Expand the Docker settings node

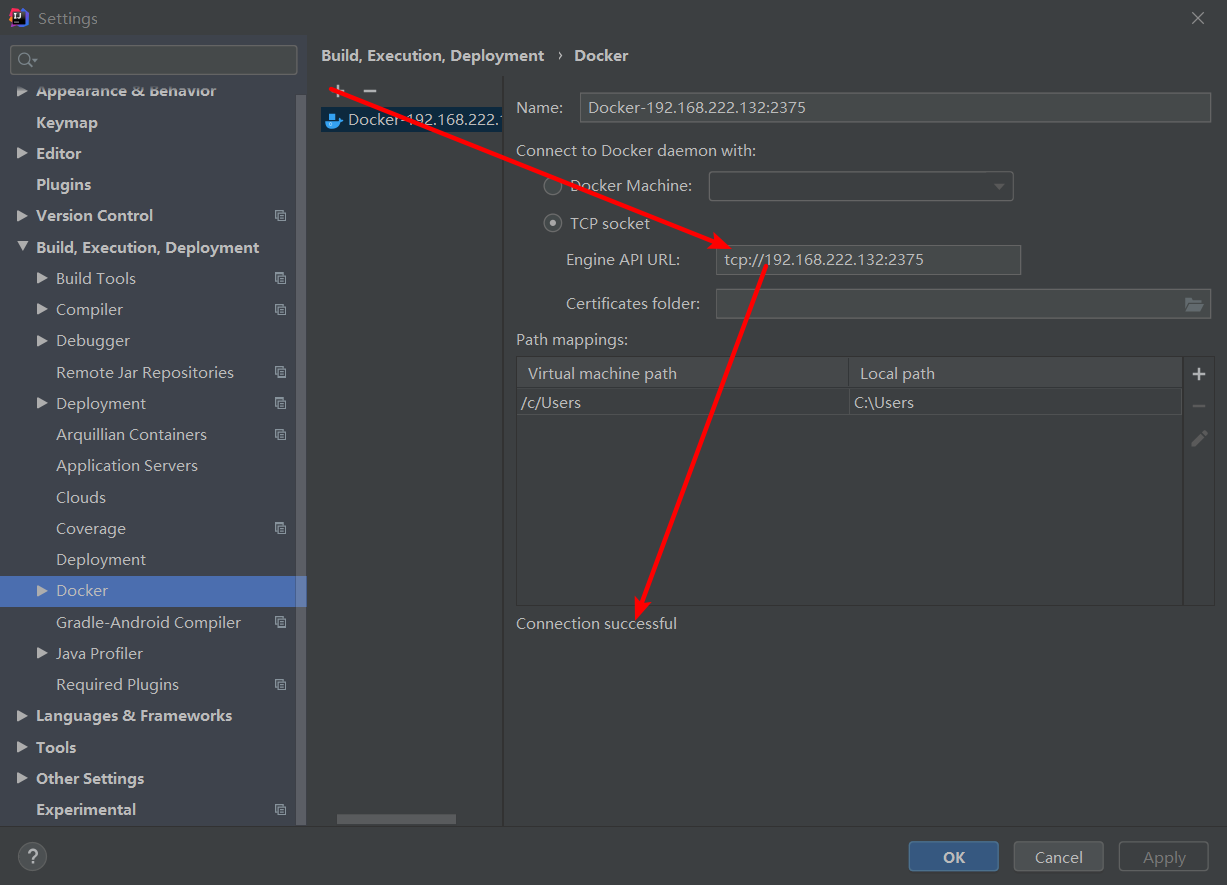coord(42,591)
